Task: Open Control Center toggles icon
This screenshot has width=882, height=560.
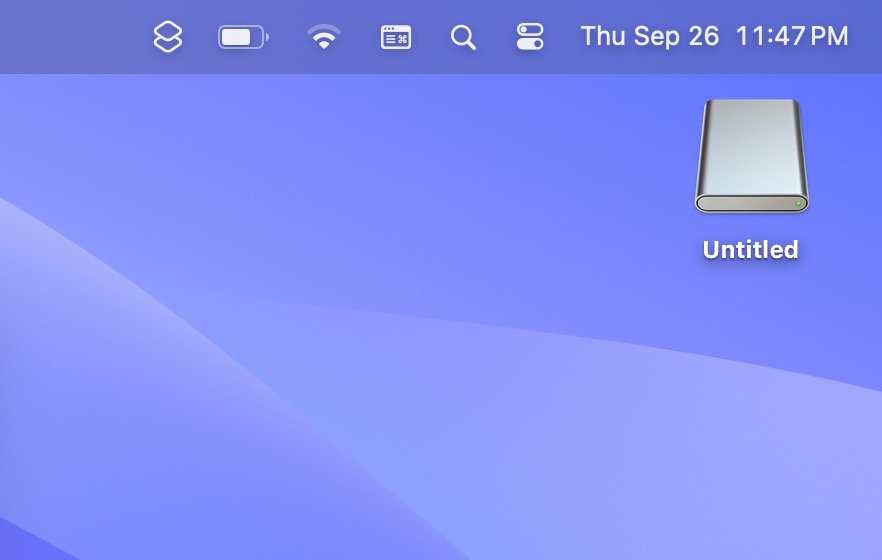Action: [x=530, y=37]
